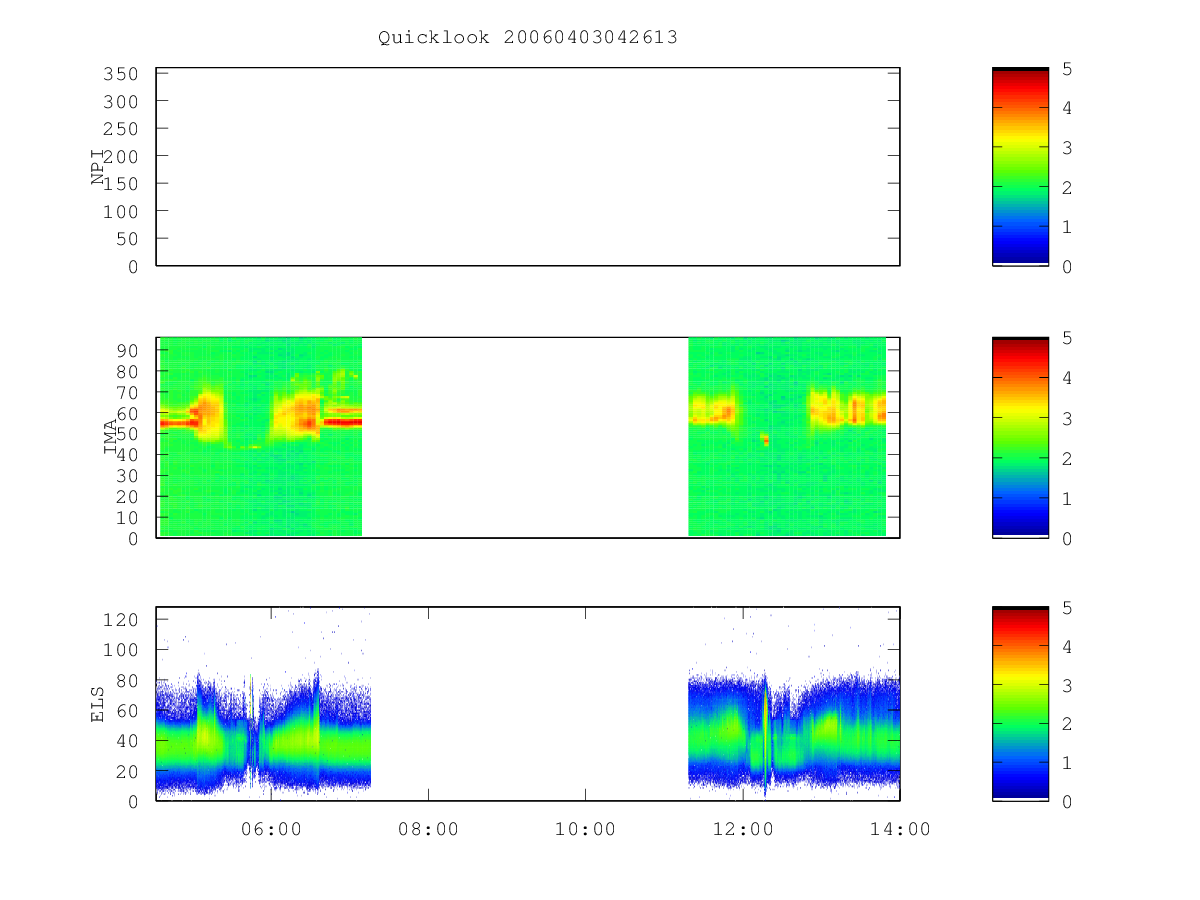Click the 350 tick label on NPI axis

click(120, 74)
